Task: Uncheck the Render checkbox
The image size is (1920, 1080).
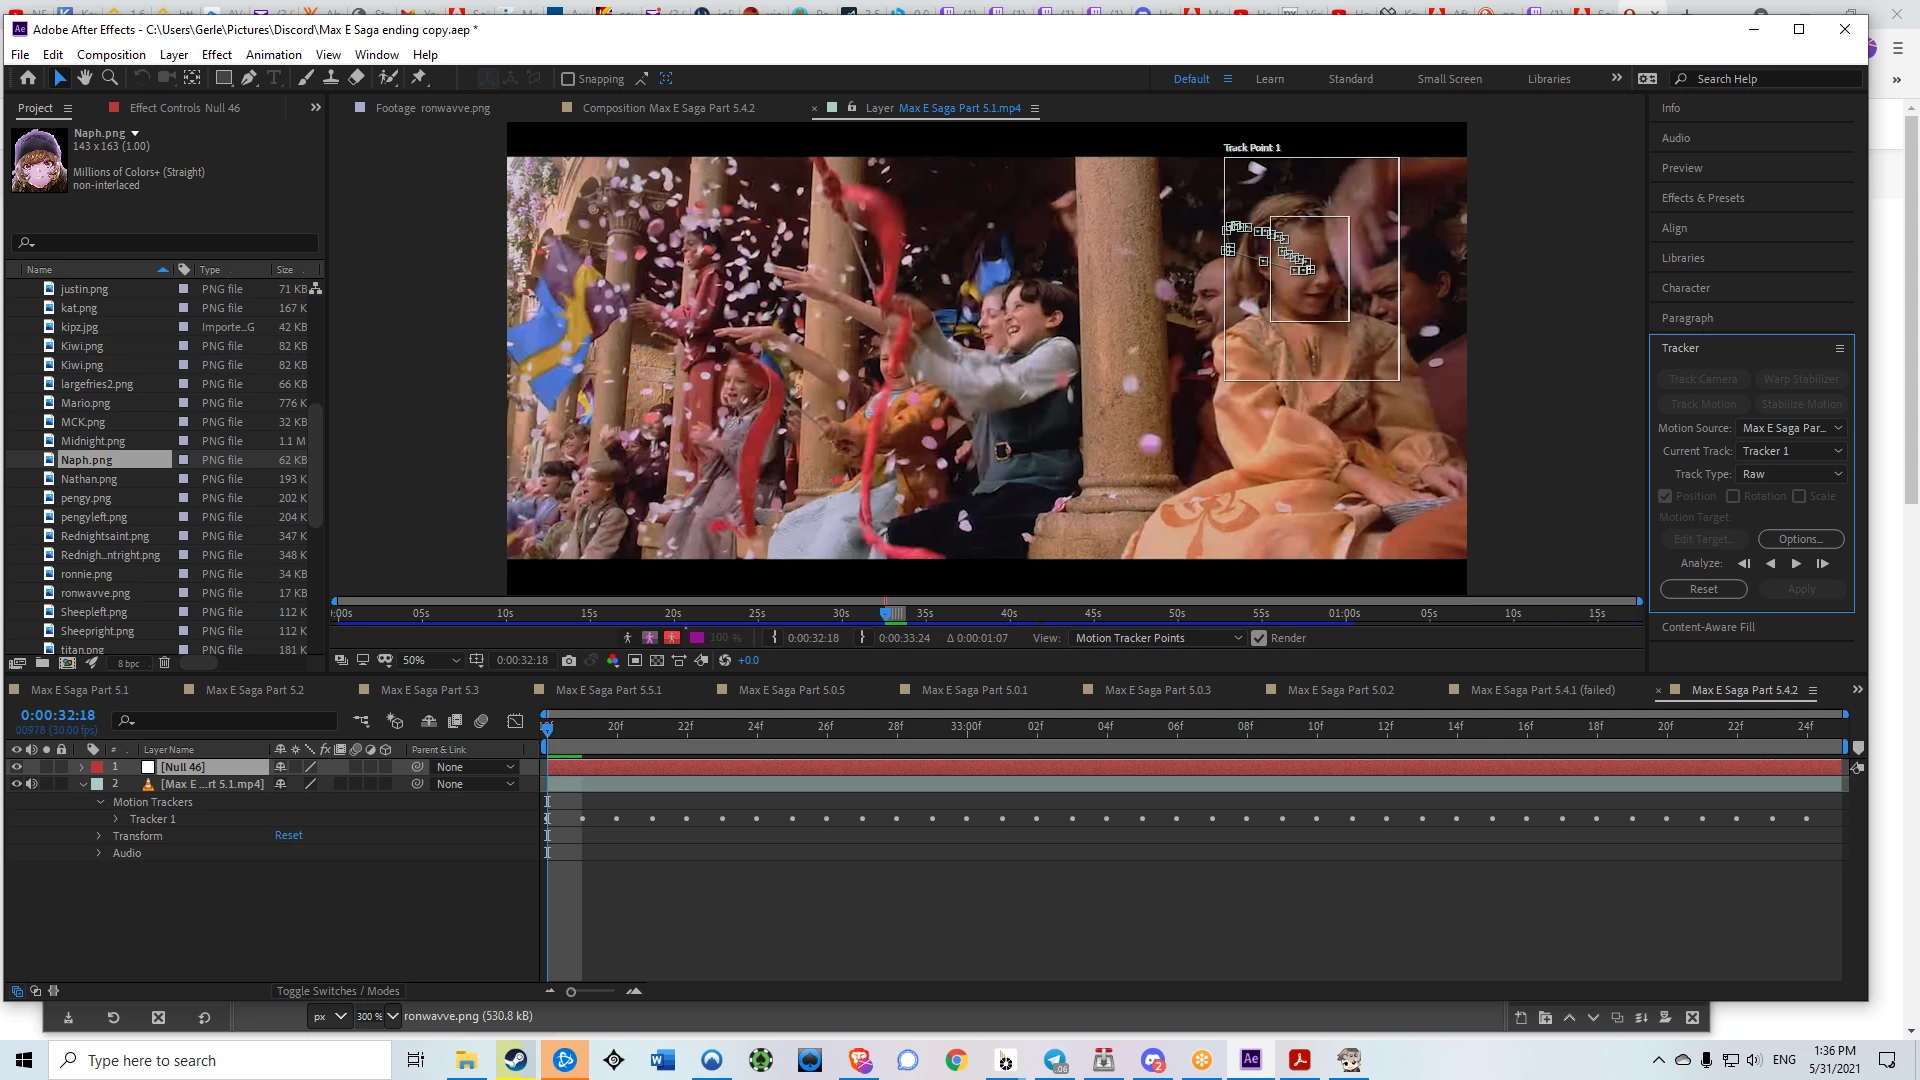Action: [1259, 638]
